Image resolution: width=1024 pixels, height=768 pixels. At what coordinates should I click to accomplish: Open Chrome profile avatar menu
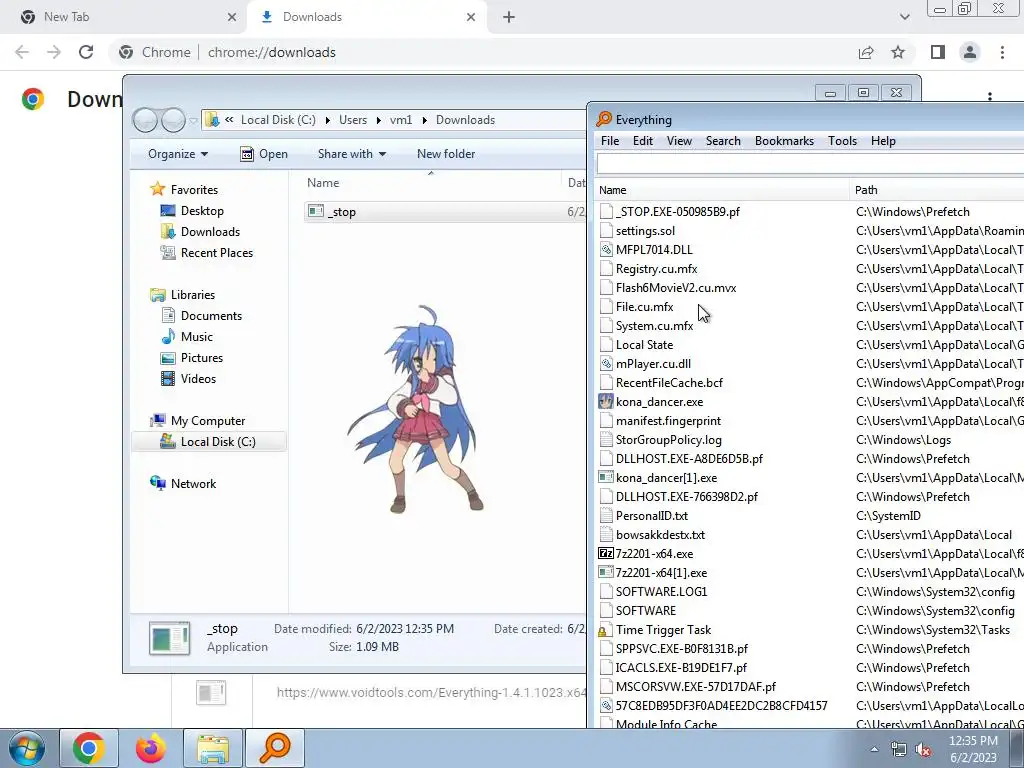pyautogui.click(x=970, y=52)
